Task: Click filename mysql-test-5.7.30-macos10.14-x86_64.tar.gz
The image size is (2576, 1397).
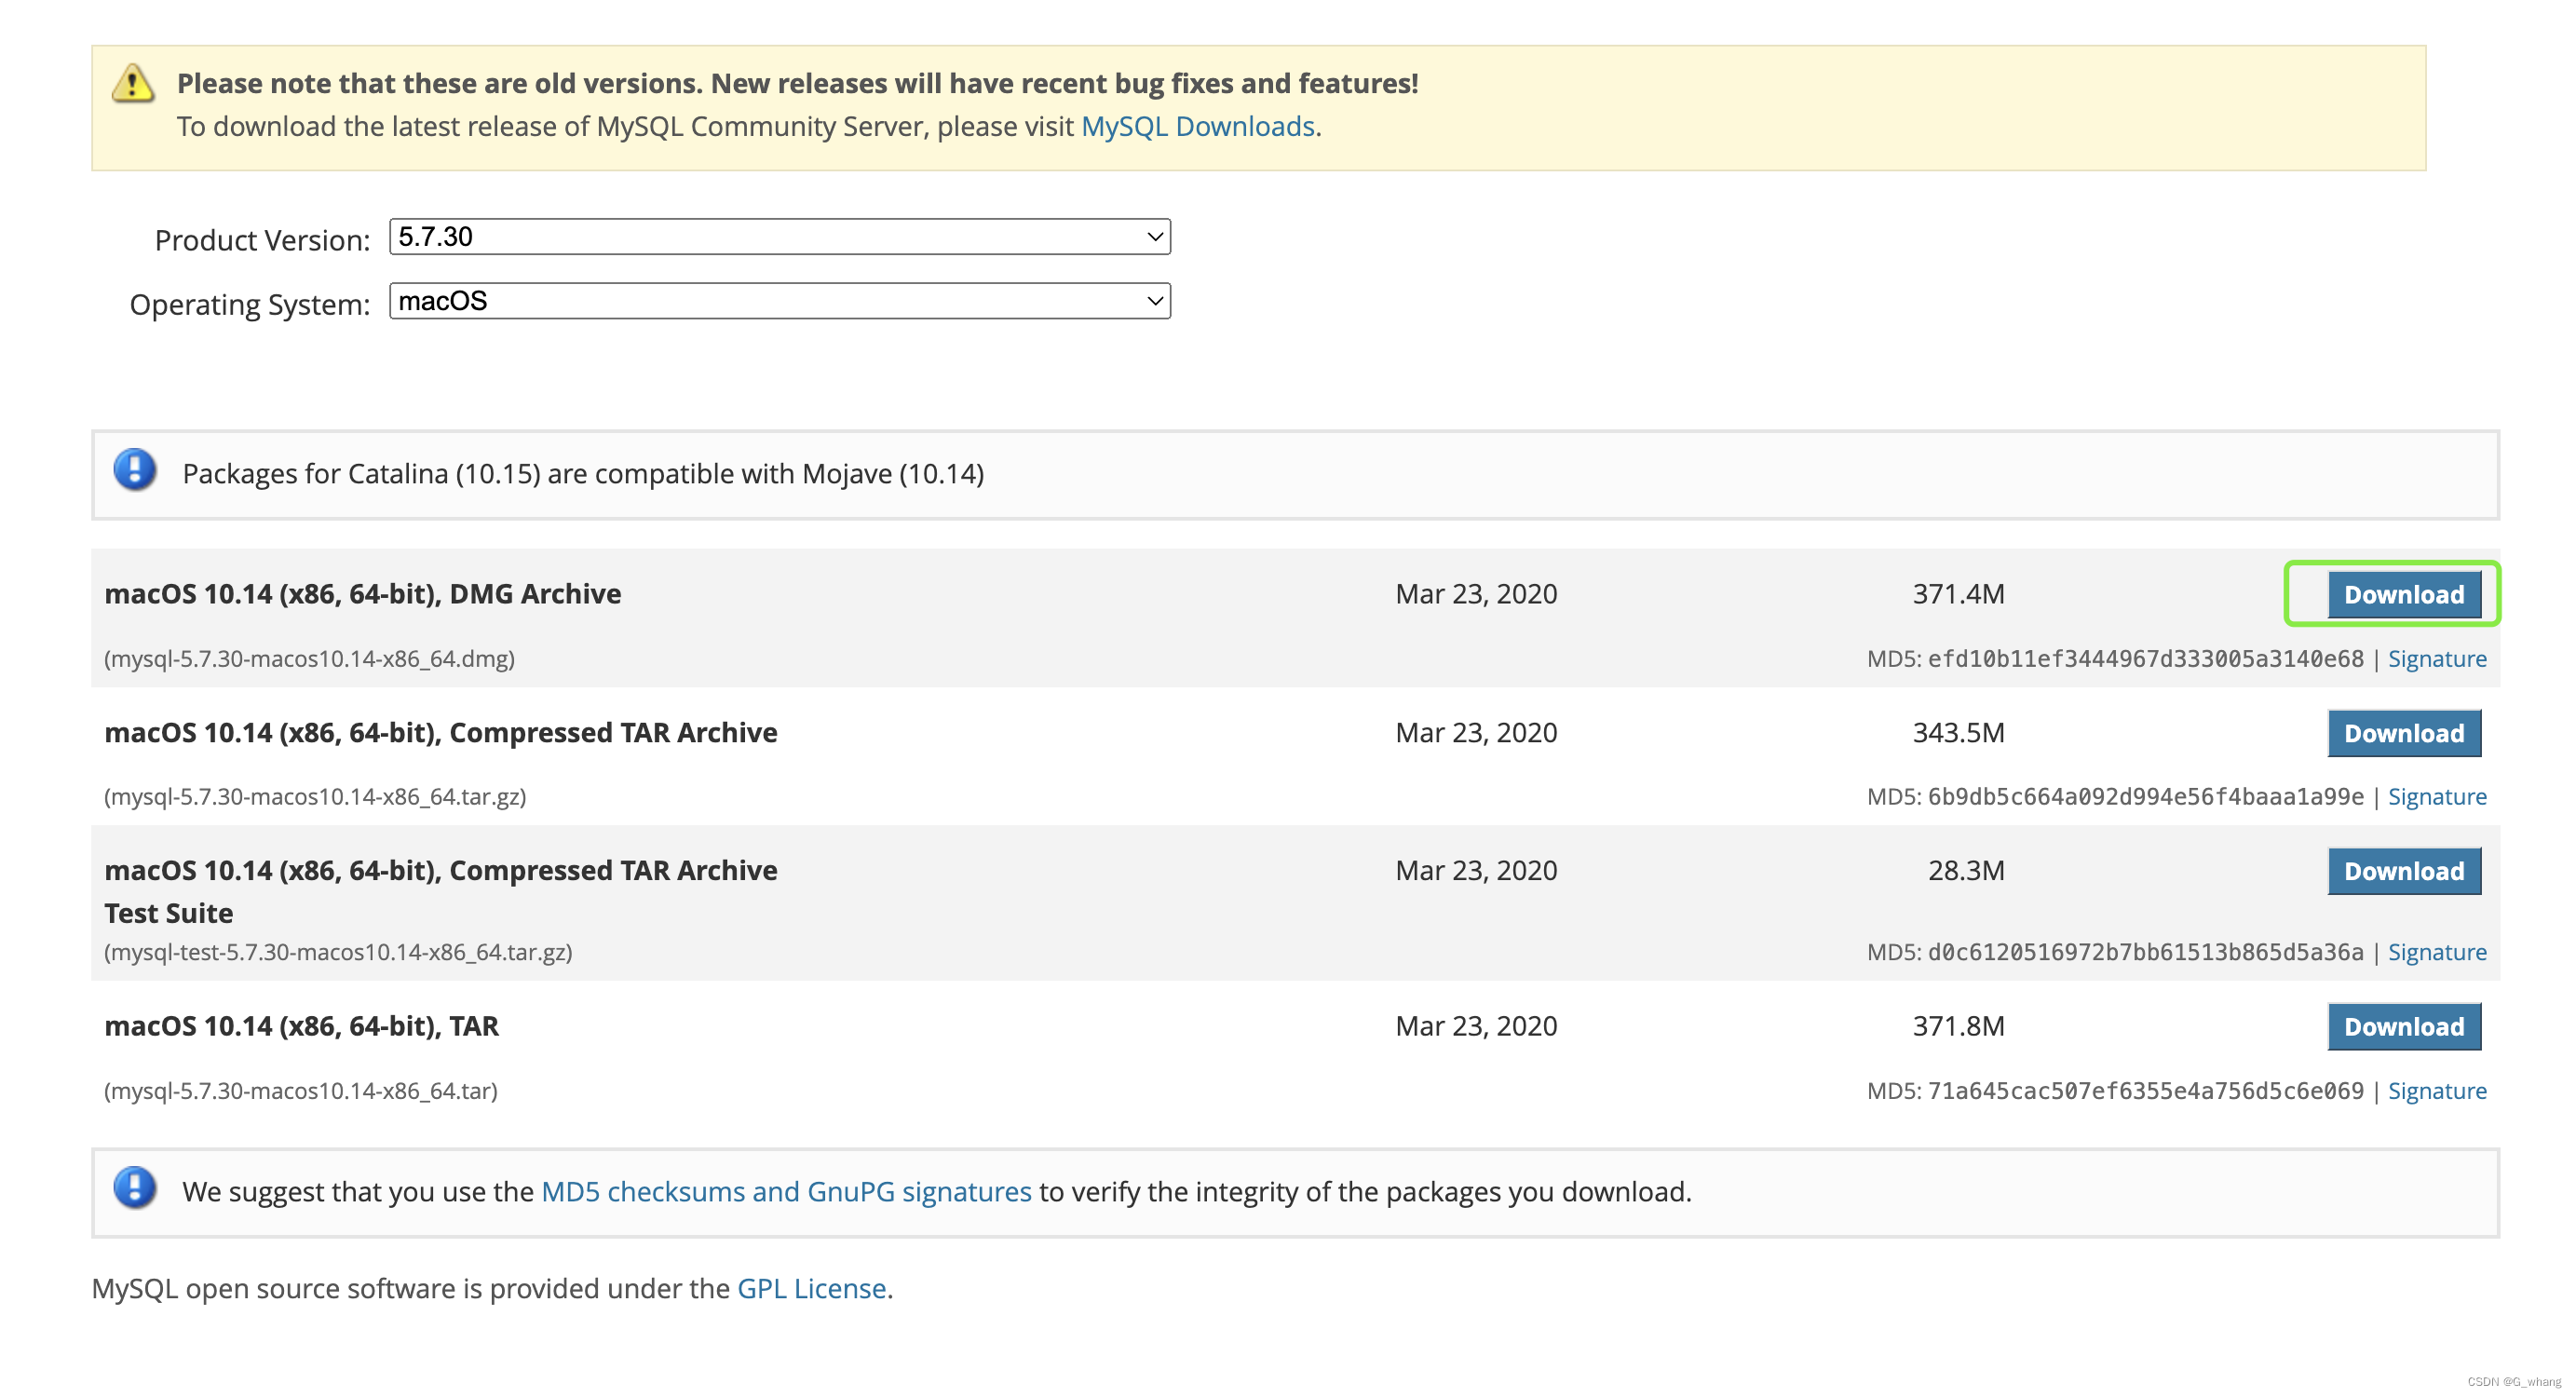Action: click(338, 951)
